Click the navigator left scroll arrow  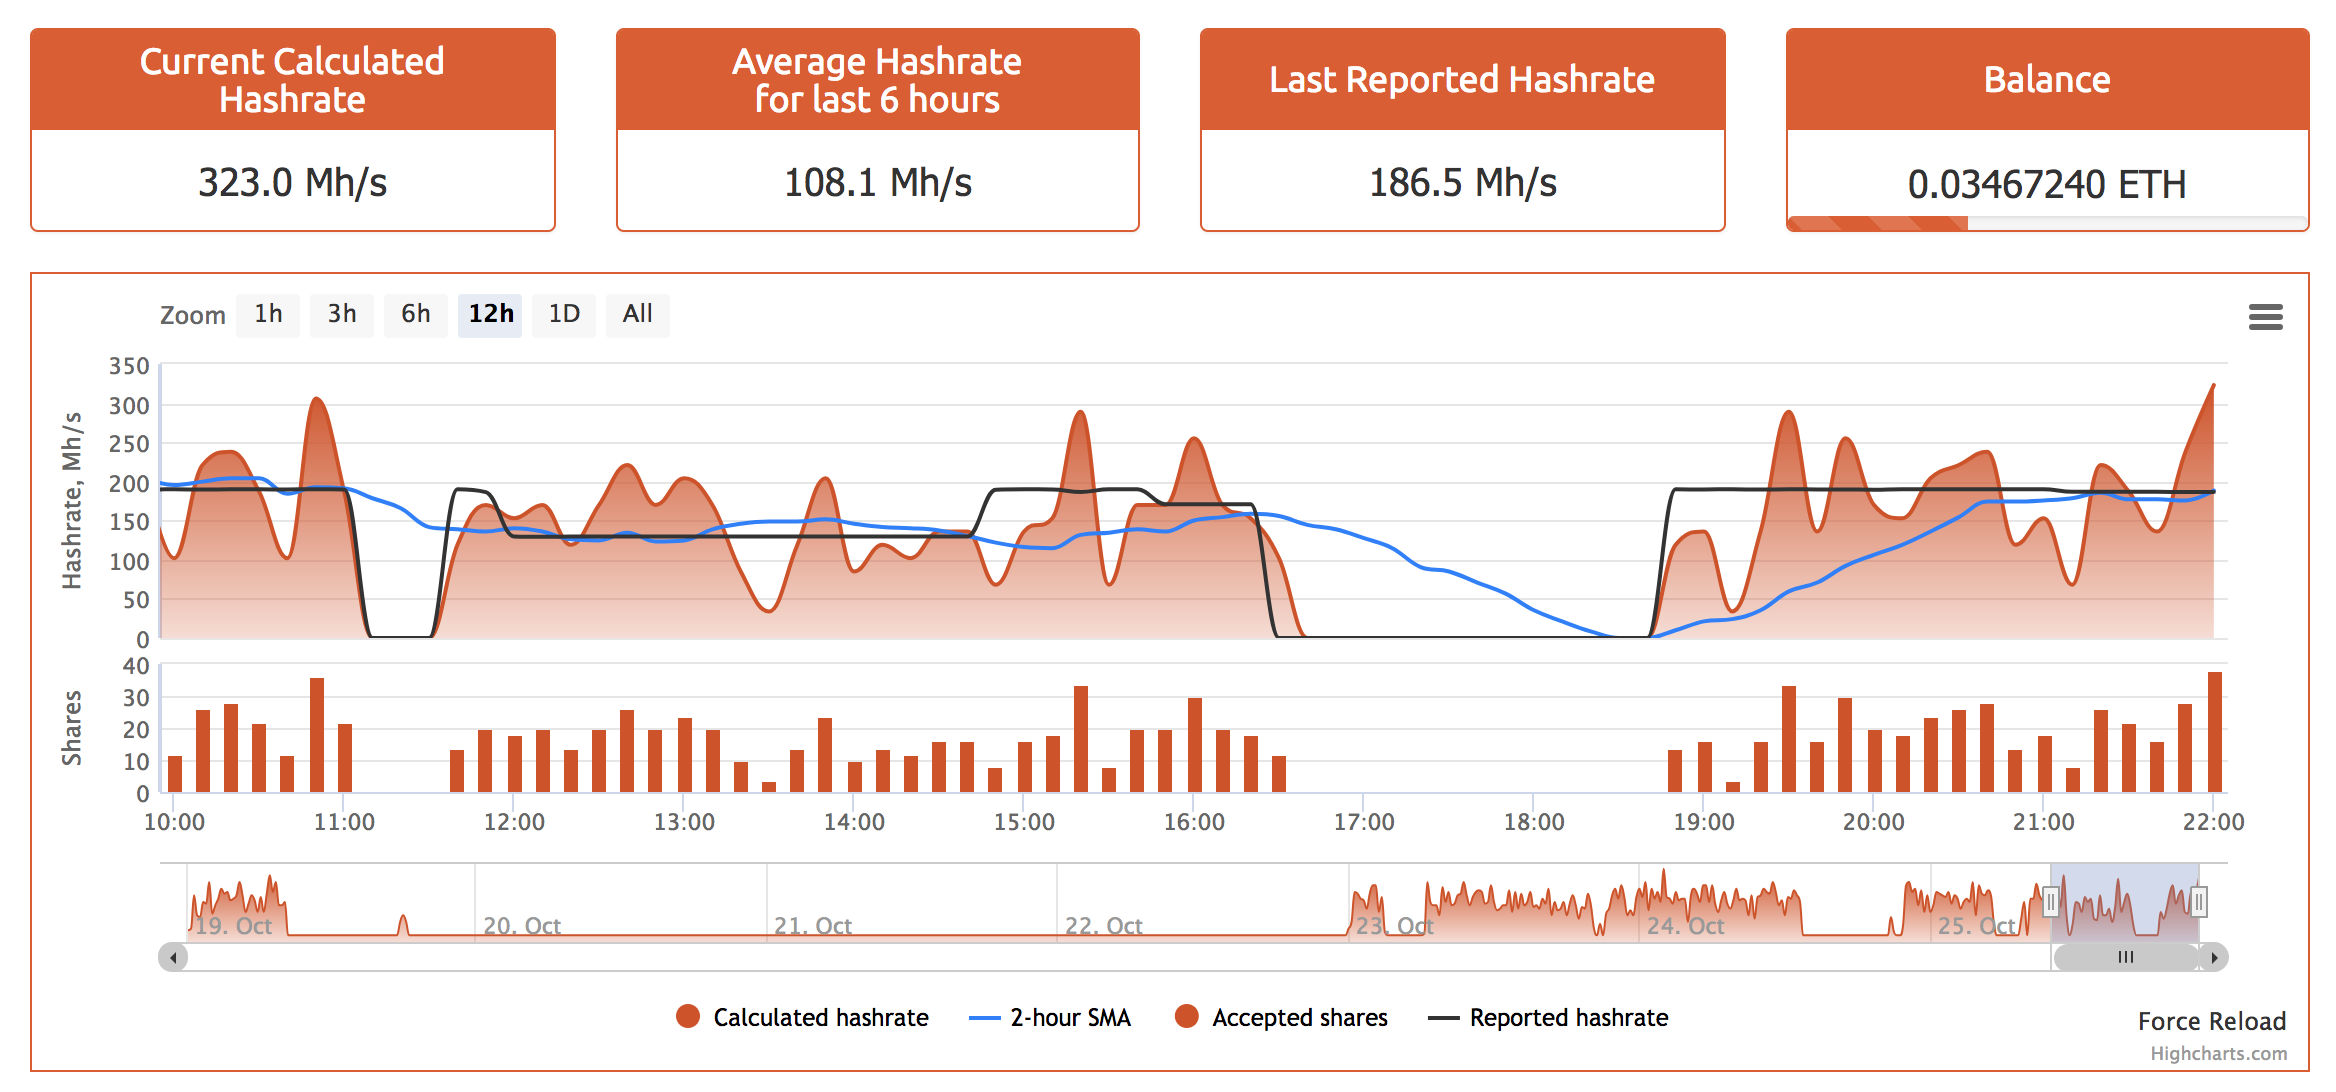point(174,957)
